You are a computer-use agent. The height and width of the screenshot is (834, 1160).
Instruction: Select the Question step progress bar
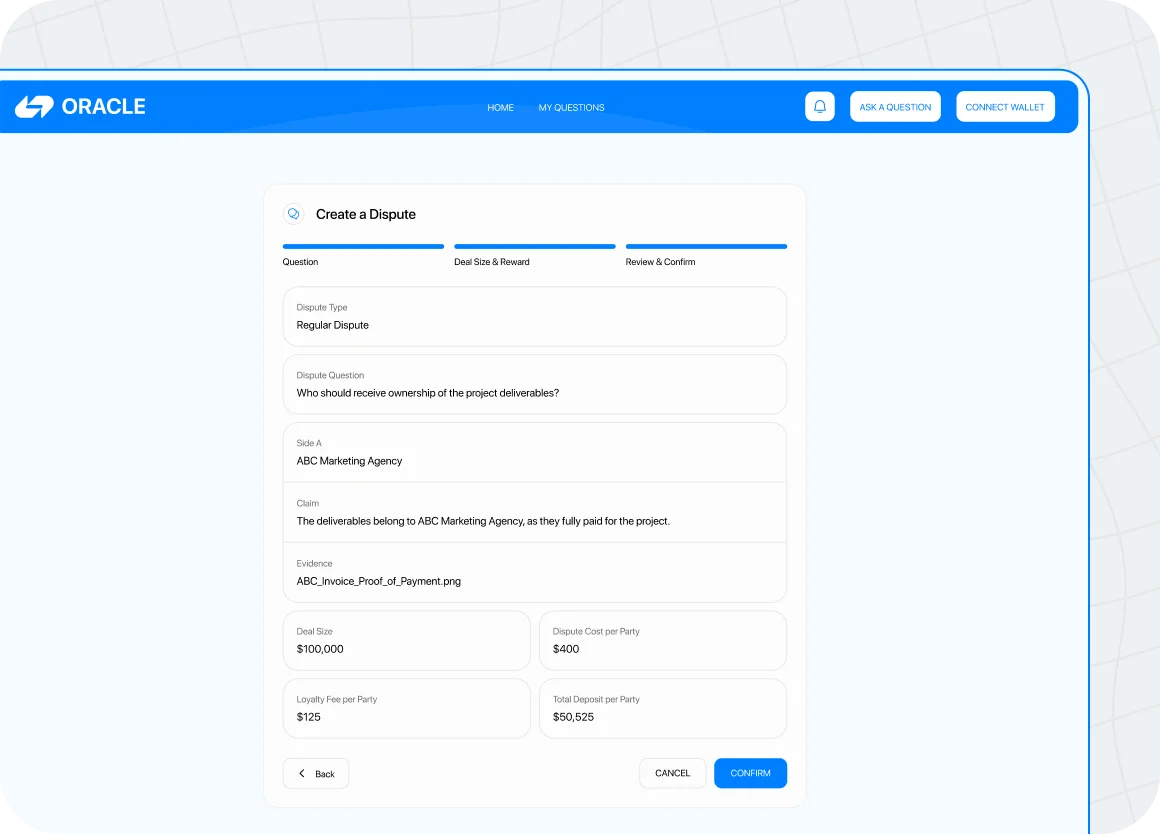(x=363, y=246)
